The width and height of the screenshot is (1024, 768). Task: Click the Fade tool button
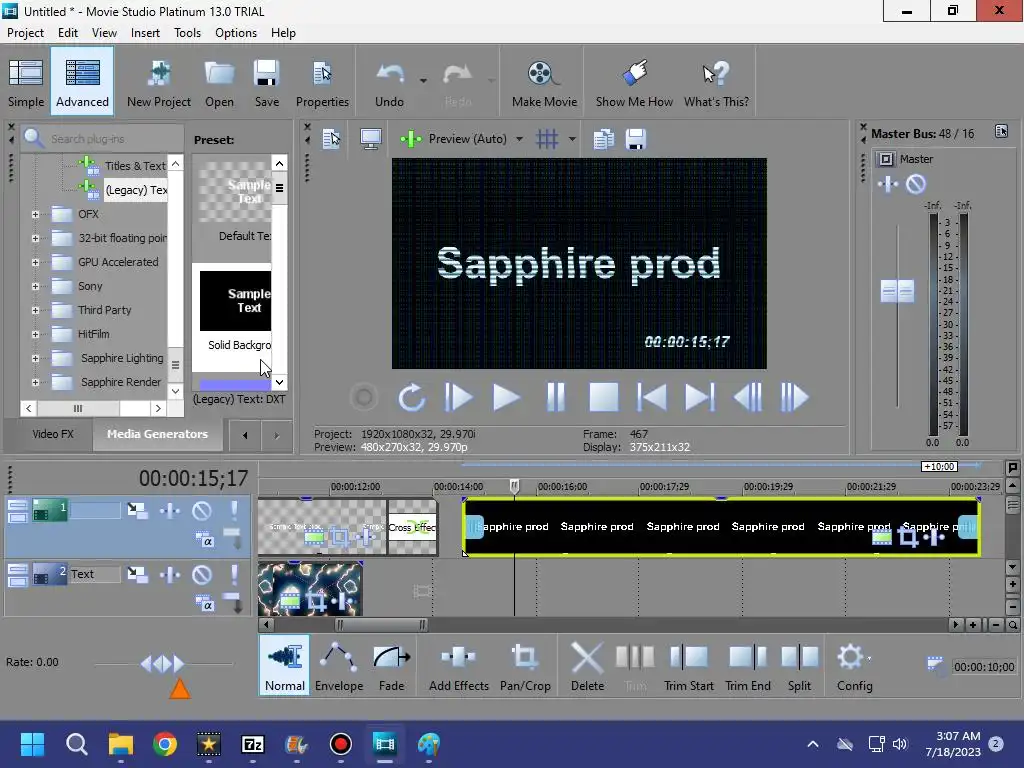pos(391,667)
